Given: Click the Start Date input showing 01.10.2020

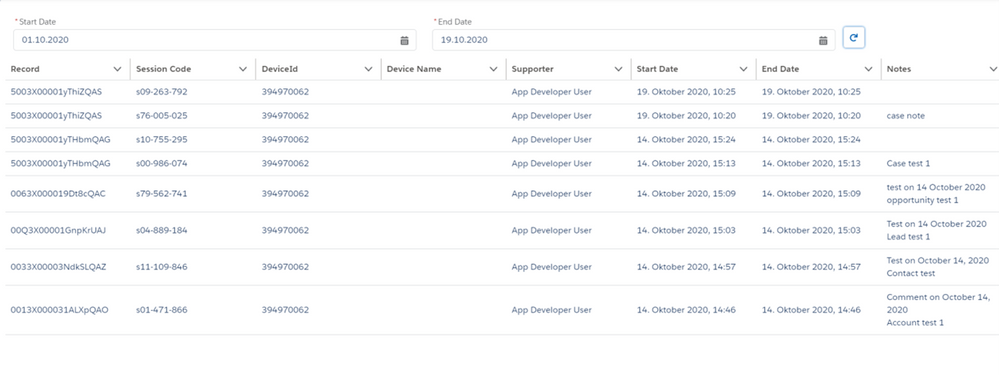Looking at the screenshot, I should pos(215,40).
